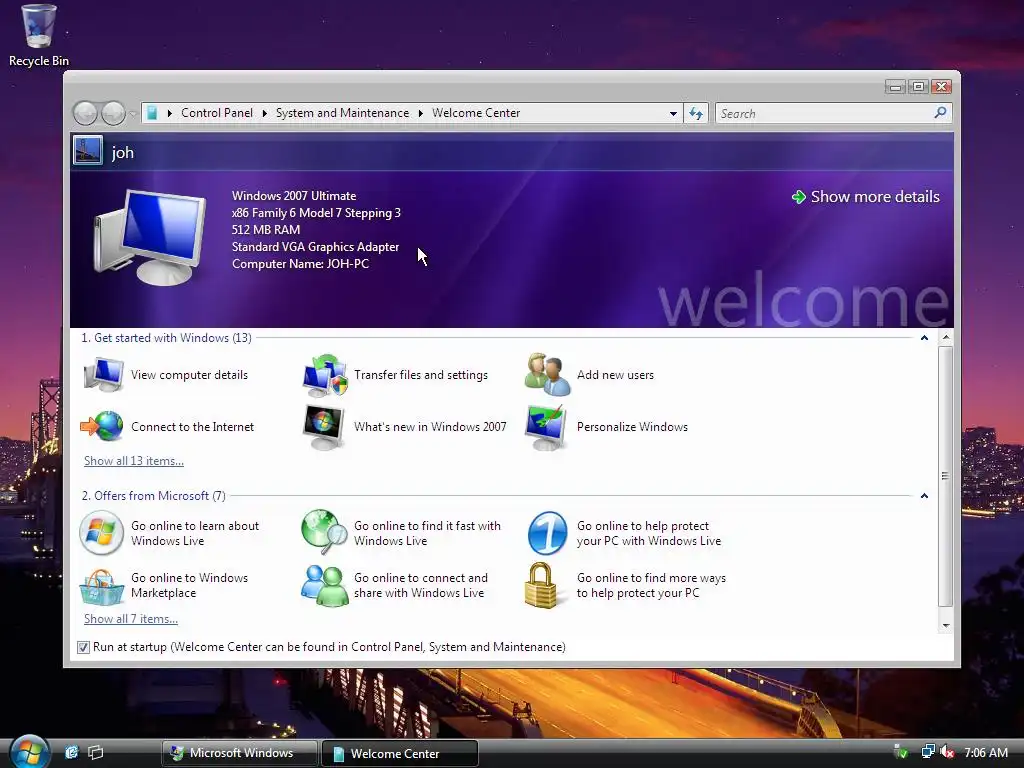
Task: Click the Refresh button beside the address bar
Action: pos(696,114)
